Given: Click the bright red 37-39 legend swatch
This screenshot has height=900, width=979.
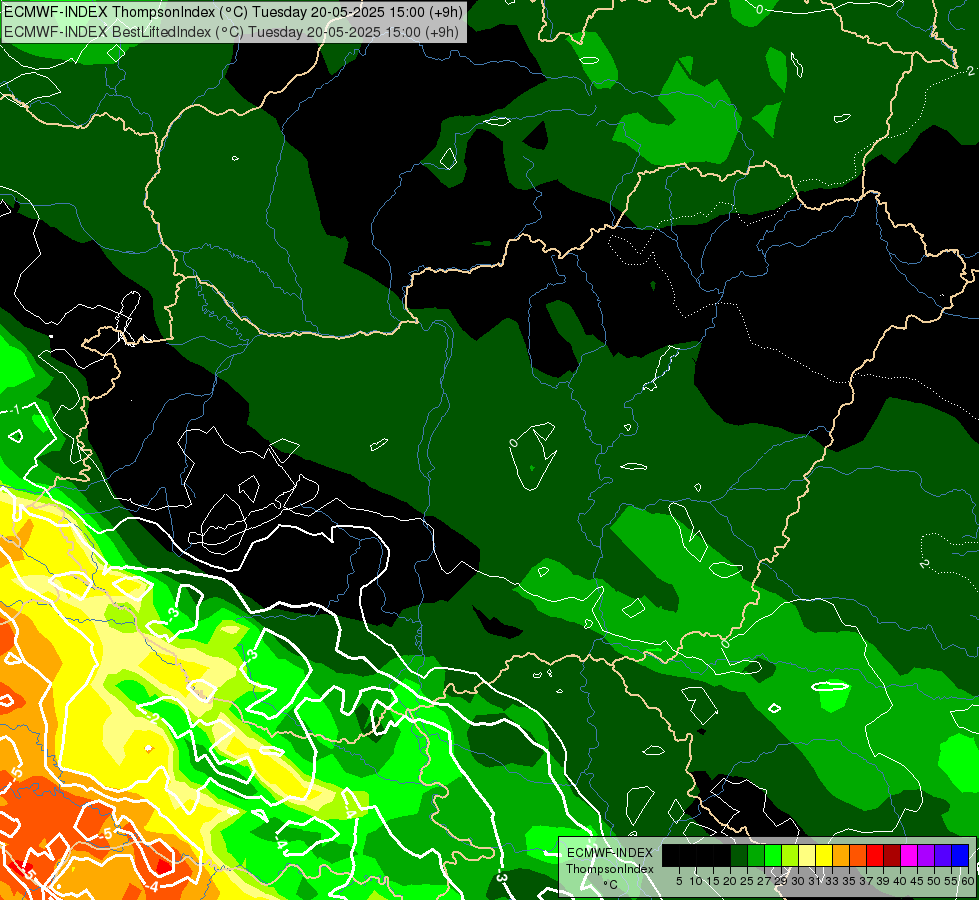Looking at the screenshot, I should (875, 855).
